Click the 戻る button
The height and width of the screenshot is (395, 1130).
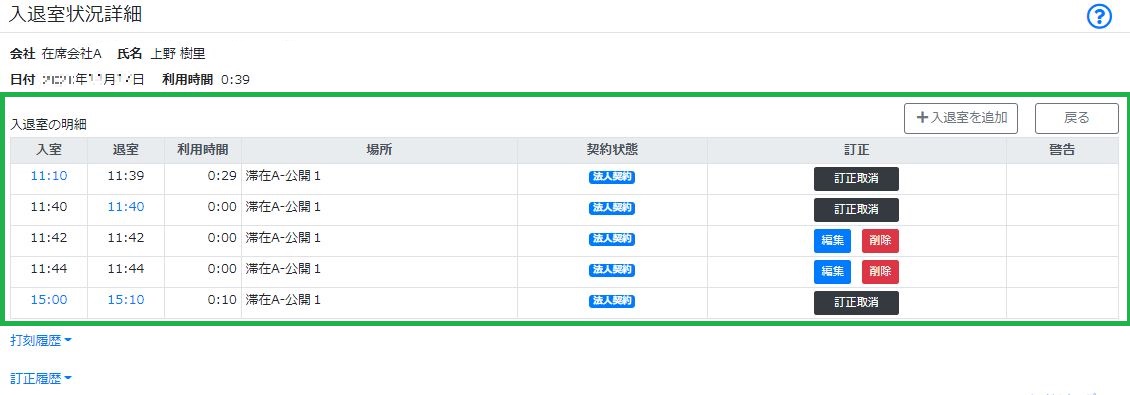1077,118
